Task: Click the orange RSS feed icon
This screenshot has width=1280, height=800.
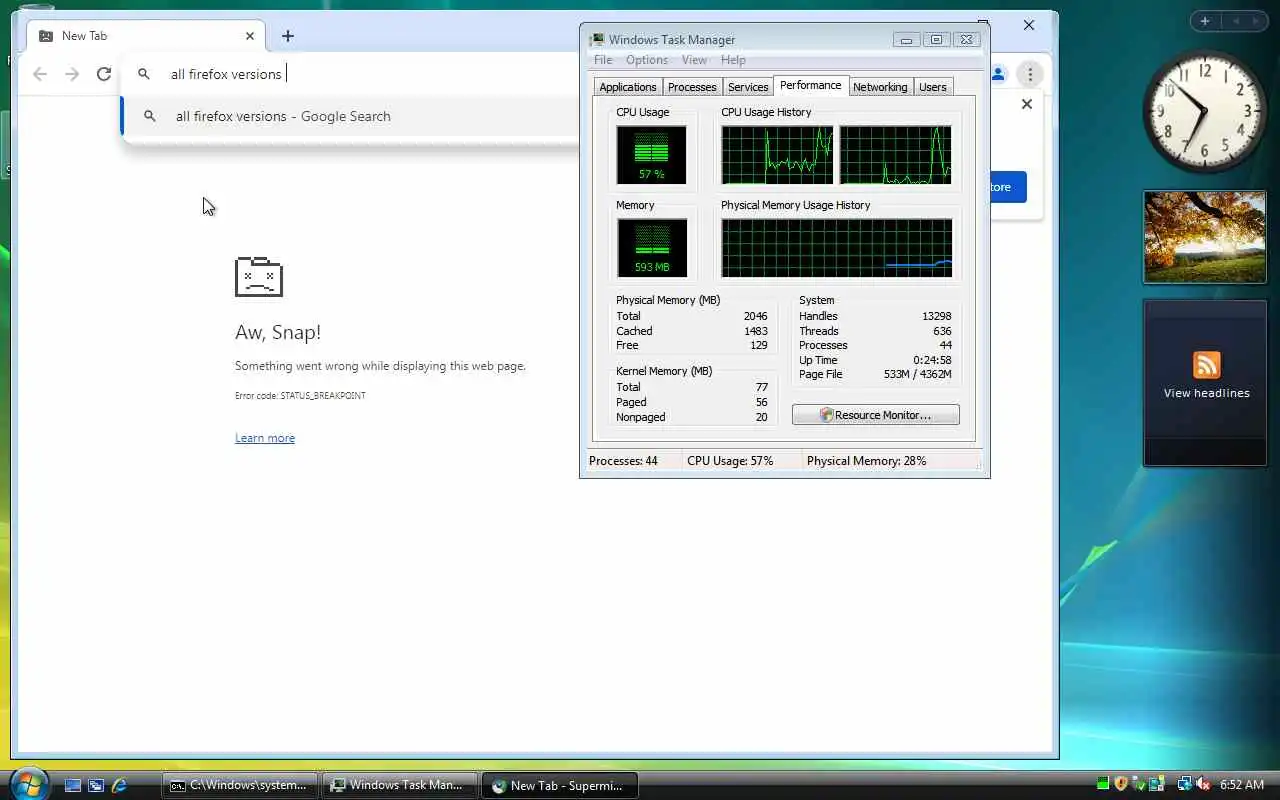Action: [1206, 365]
